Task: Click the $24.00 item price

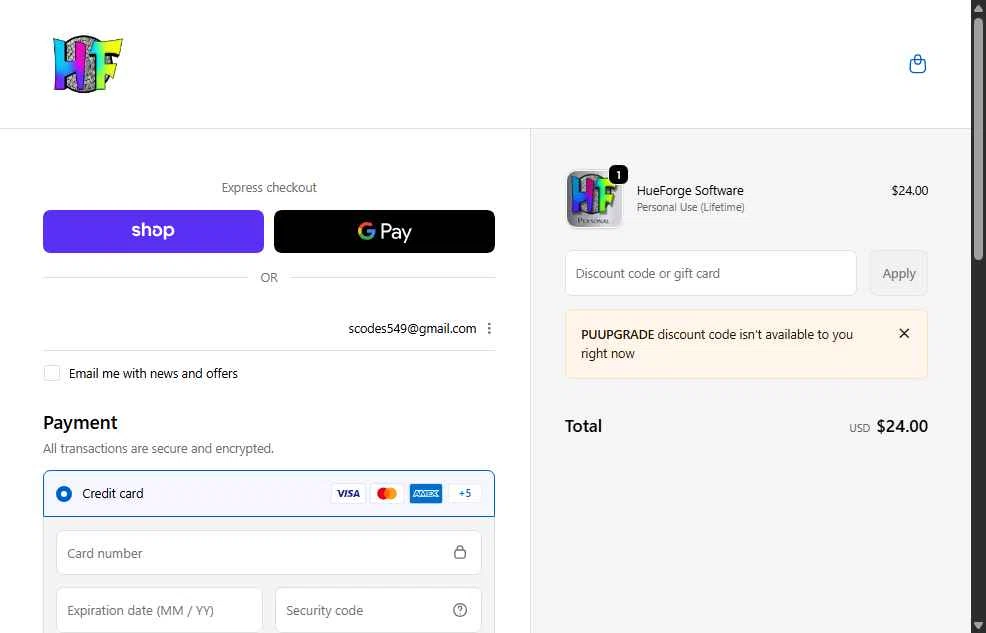Action: [909, 190]
